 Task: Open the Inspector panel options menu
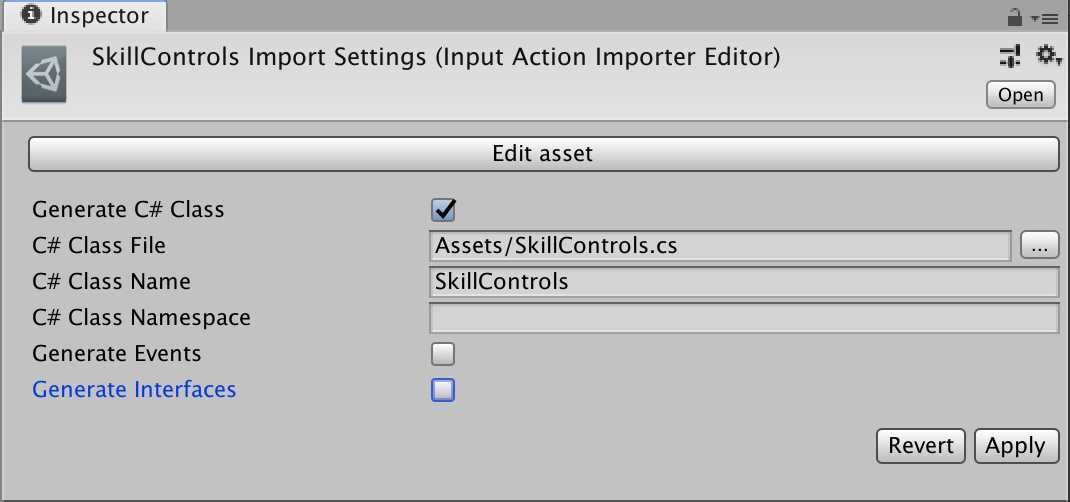1045,18
